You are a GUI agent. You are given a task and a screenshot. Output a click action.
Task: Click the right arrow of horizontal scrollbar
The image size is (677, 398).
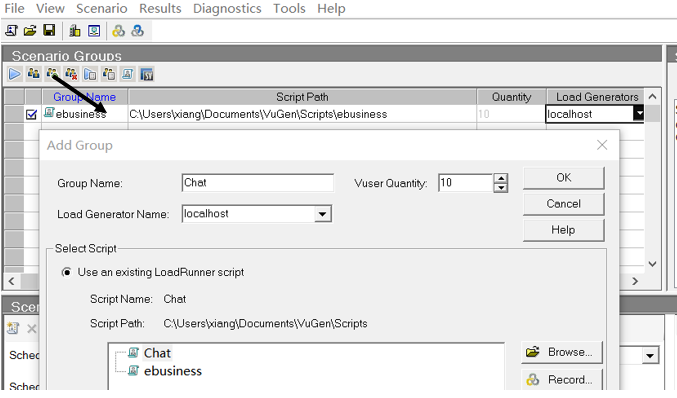point(635,281)
